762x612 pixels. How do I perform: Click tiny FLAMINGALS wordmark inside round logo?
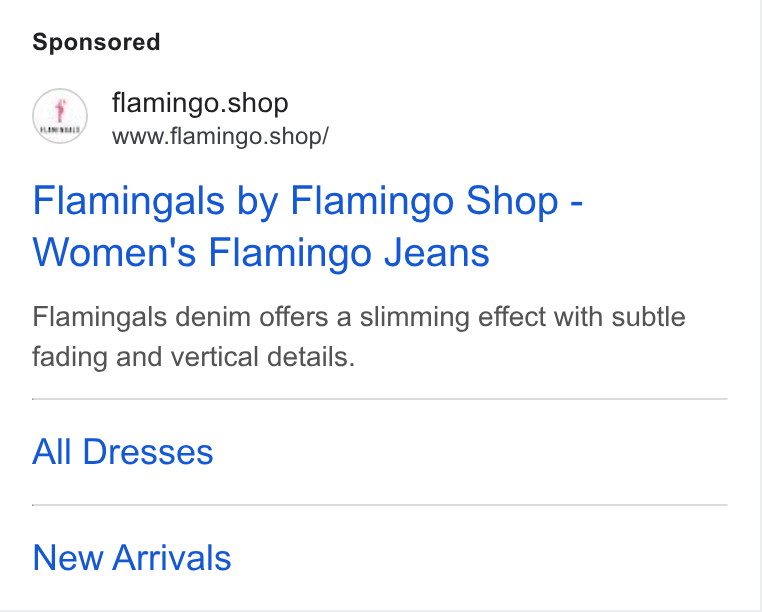[x=60, y=130]
